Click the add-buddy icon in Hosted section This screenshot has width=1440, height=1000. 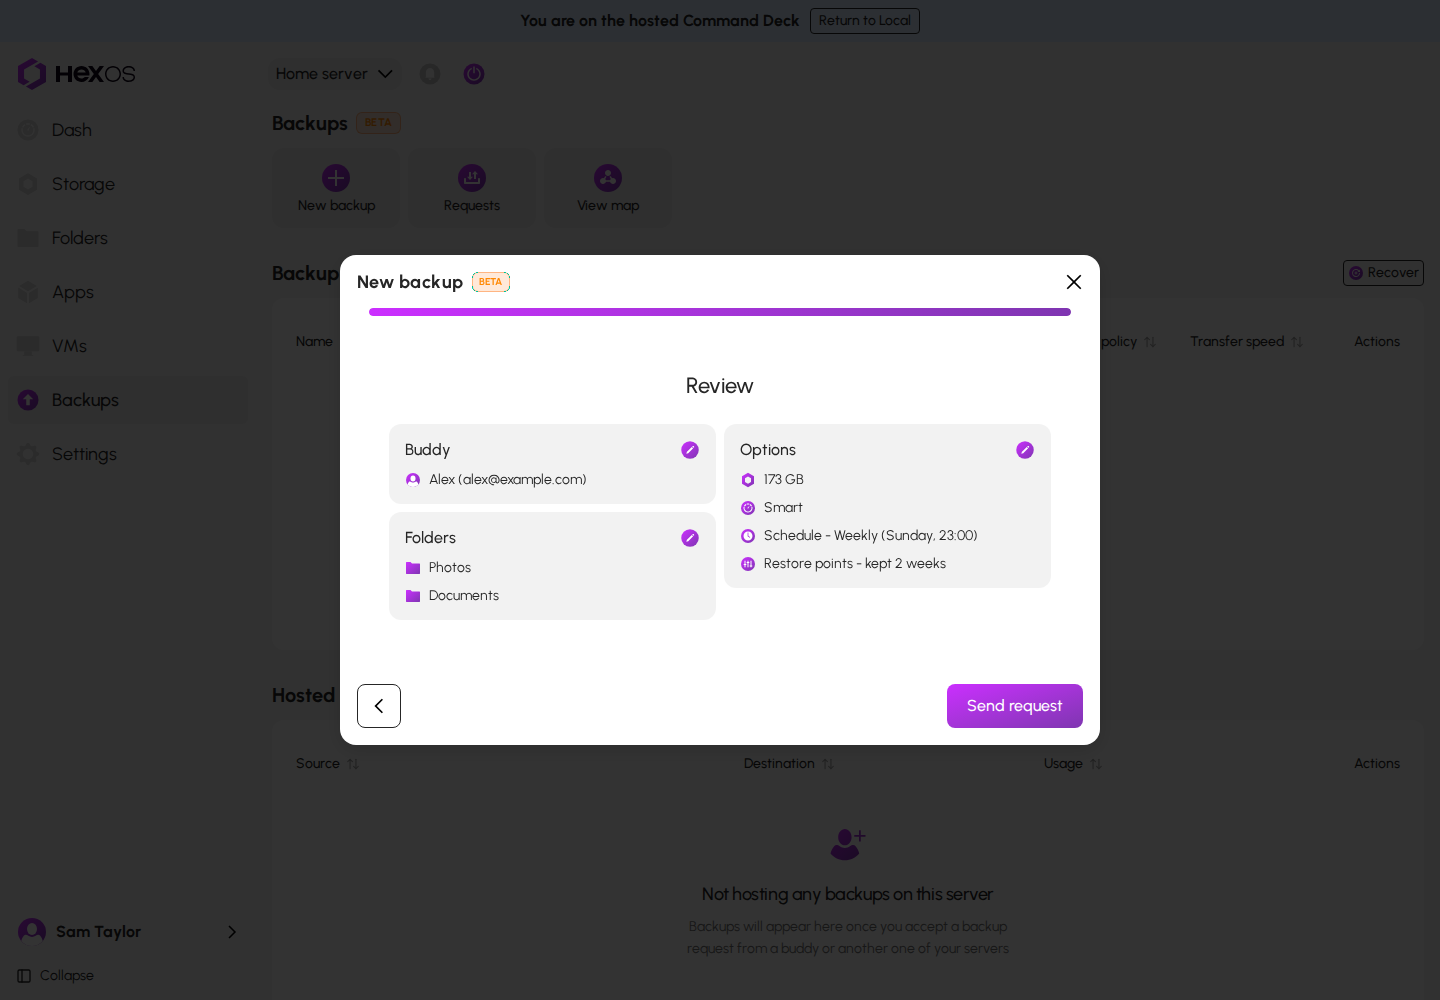[848, 844]
